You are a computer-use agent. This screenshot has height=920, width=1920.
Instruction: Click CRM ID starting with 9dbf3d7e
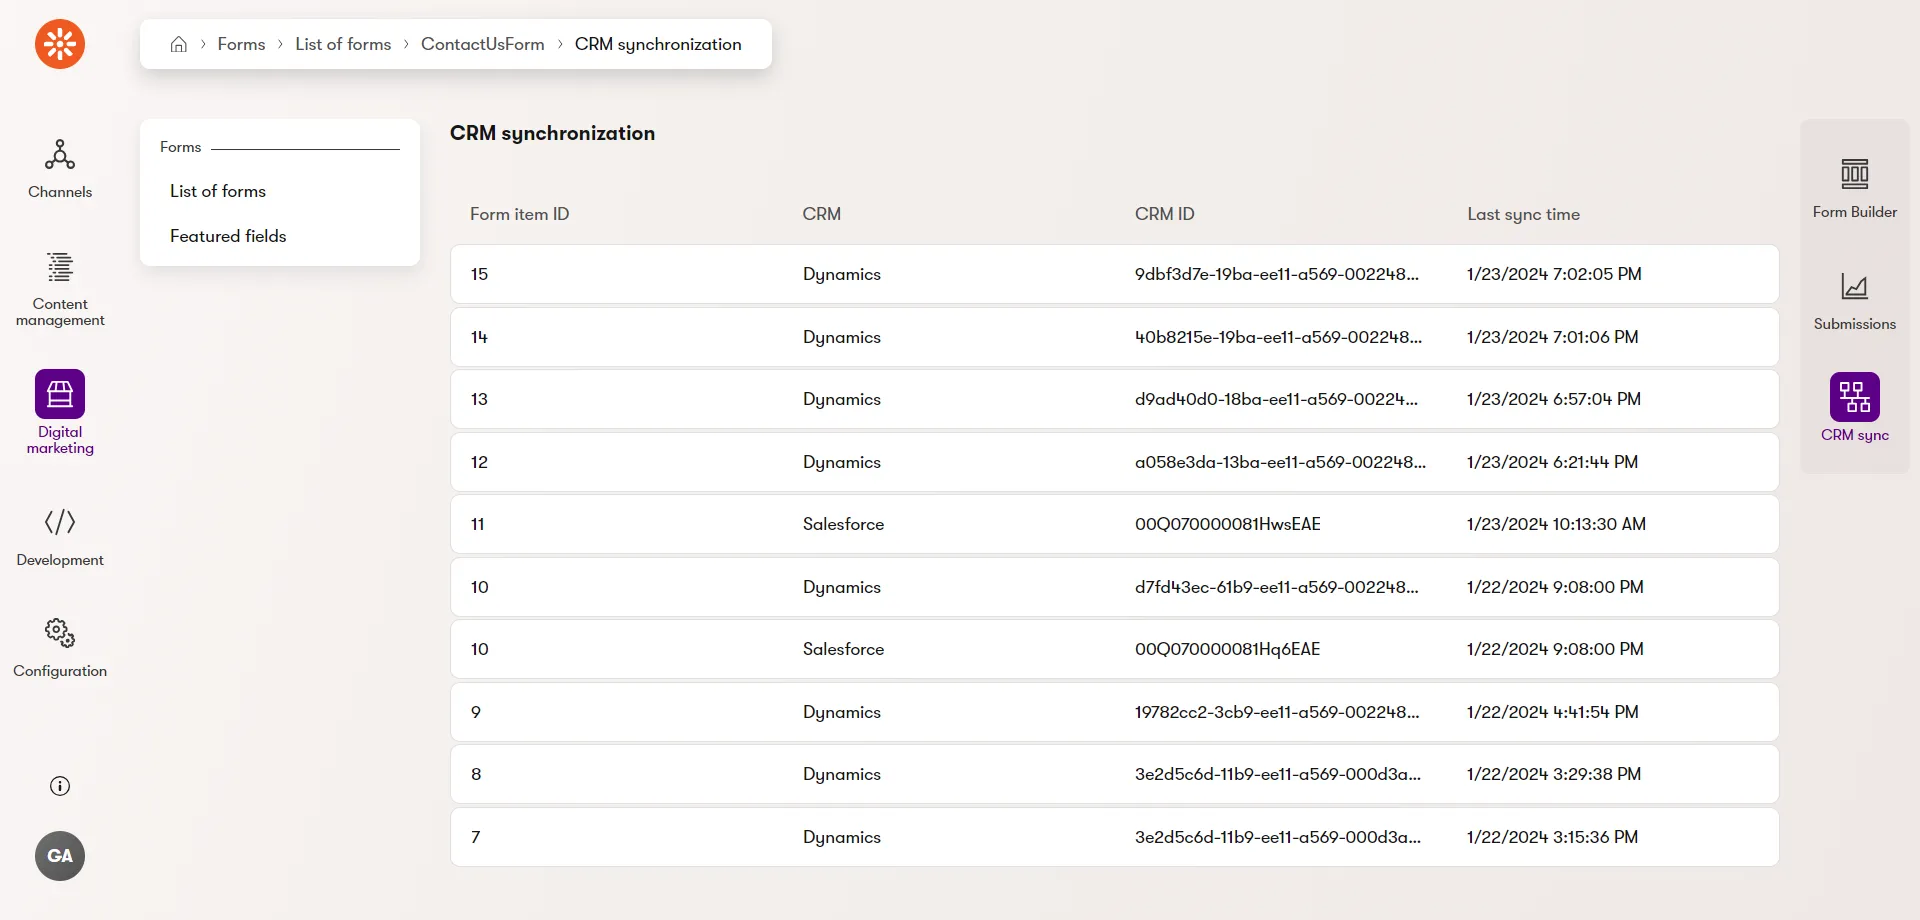[x=1277, y=274]
